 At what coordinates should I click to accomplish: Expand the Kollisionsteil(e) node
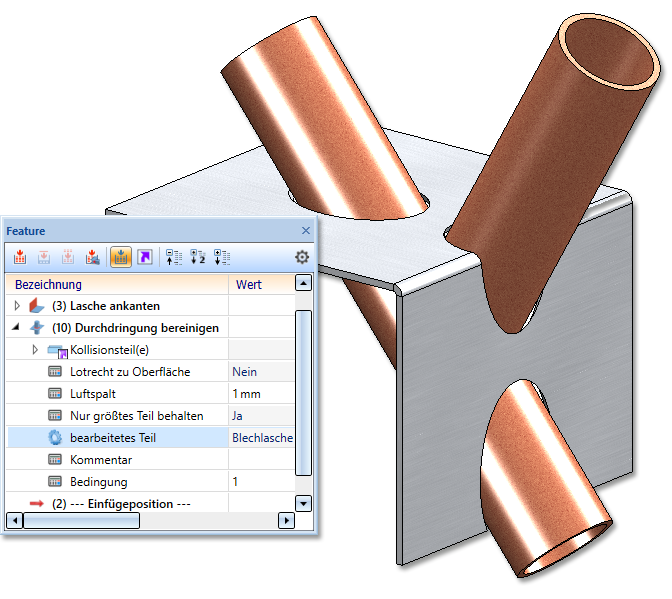[35, 350]
